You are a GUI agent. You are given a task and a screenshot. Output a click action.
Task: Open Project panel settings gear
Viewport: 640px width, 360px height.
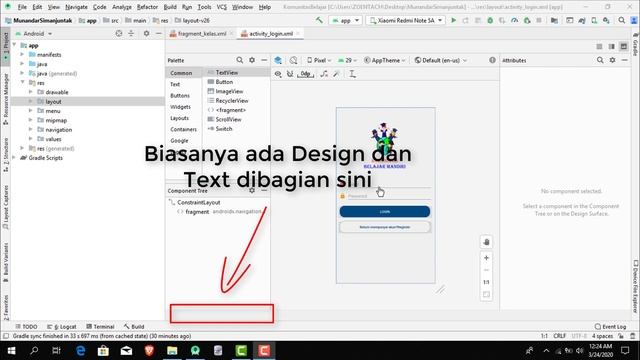tap(146, 33)
